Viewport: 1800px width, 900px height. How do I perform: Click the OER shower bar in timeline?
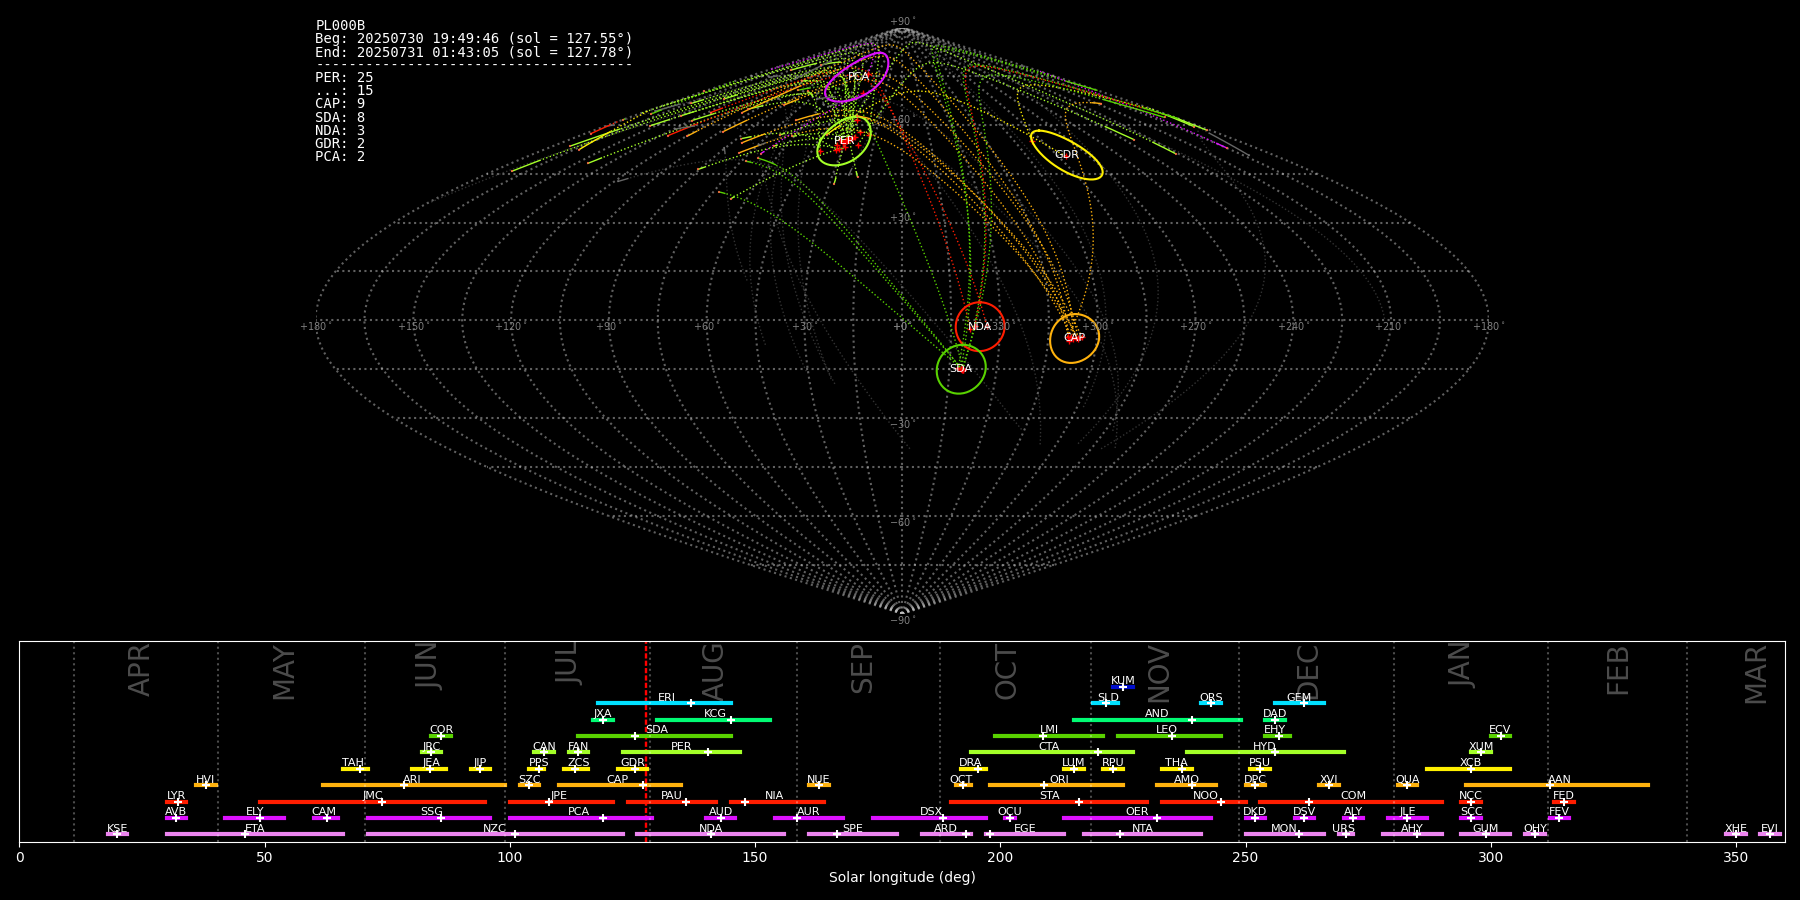coord(1137,818)
